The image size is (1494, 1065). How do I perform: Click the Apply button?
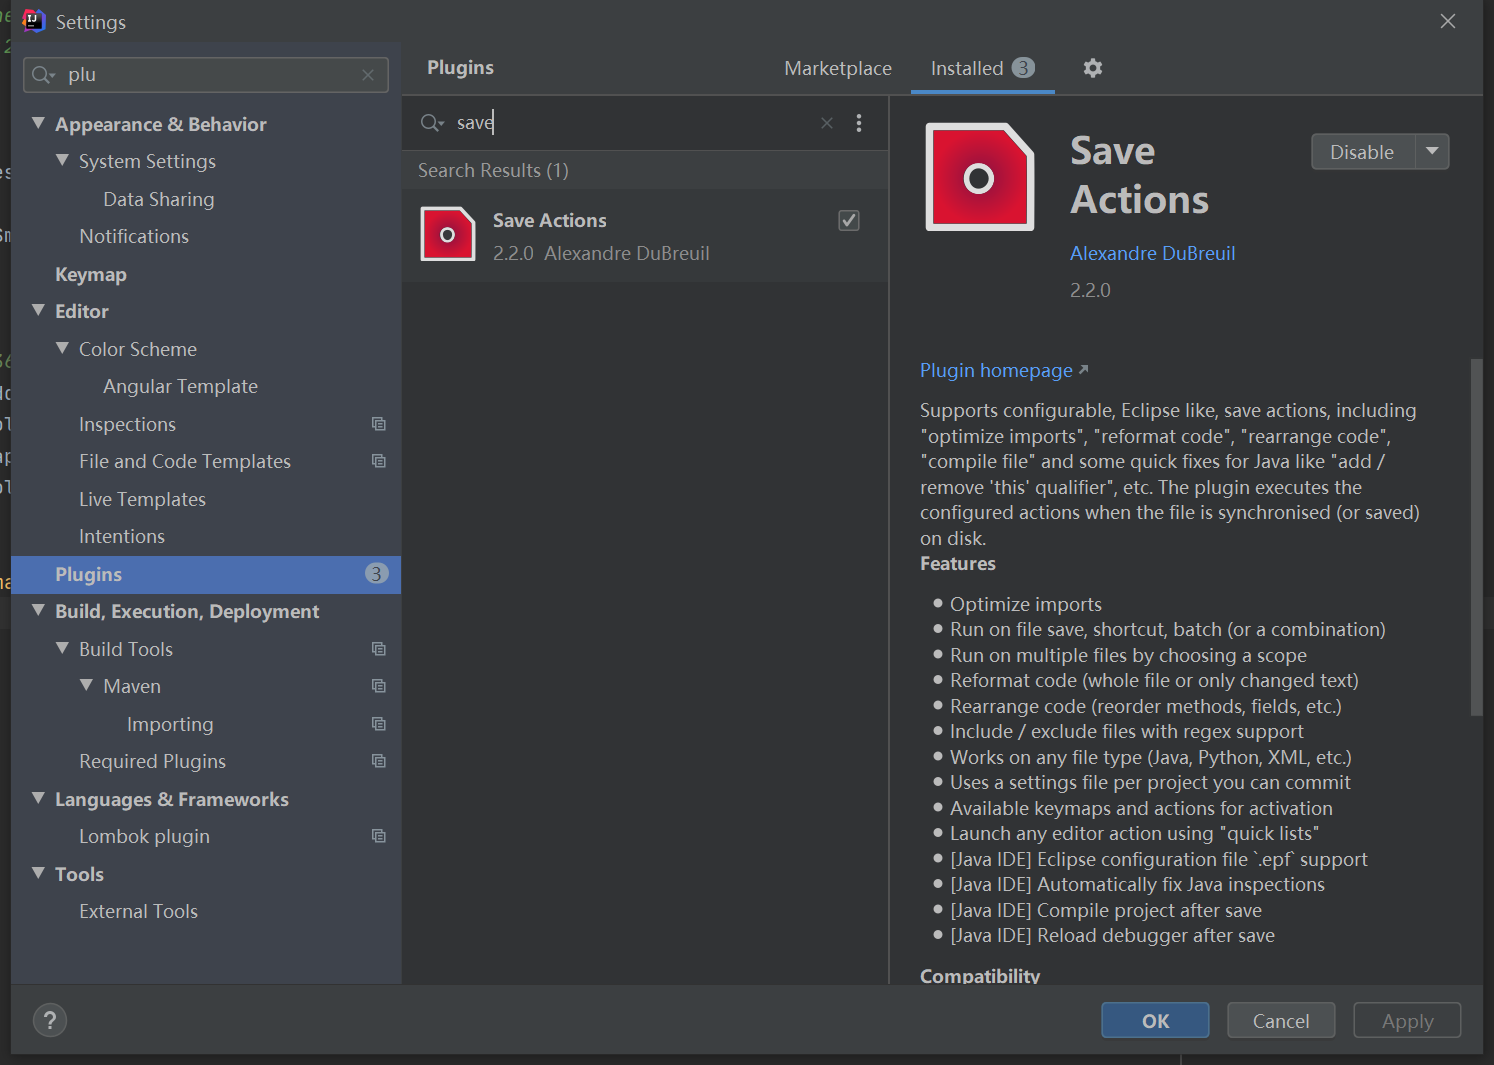click(x=1407, y=1020)
